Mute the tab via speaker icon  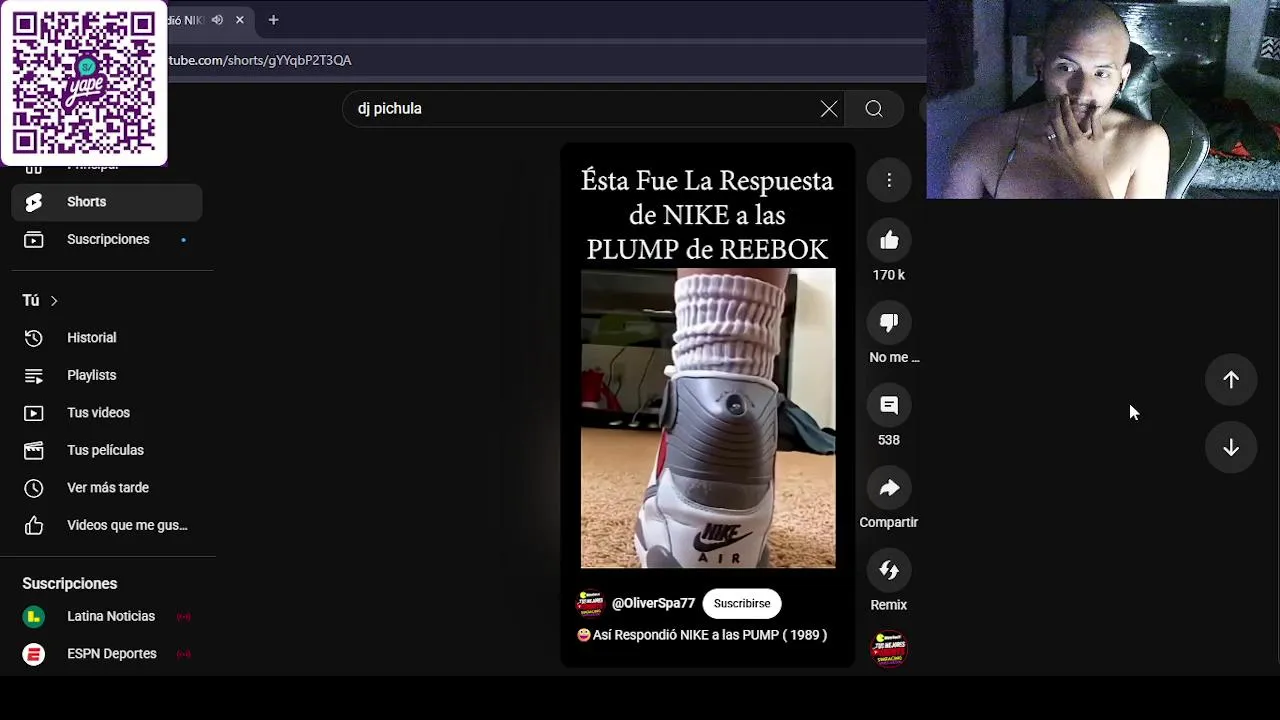pos(217,20)
